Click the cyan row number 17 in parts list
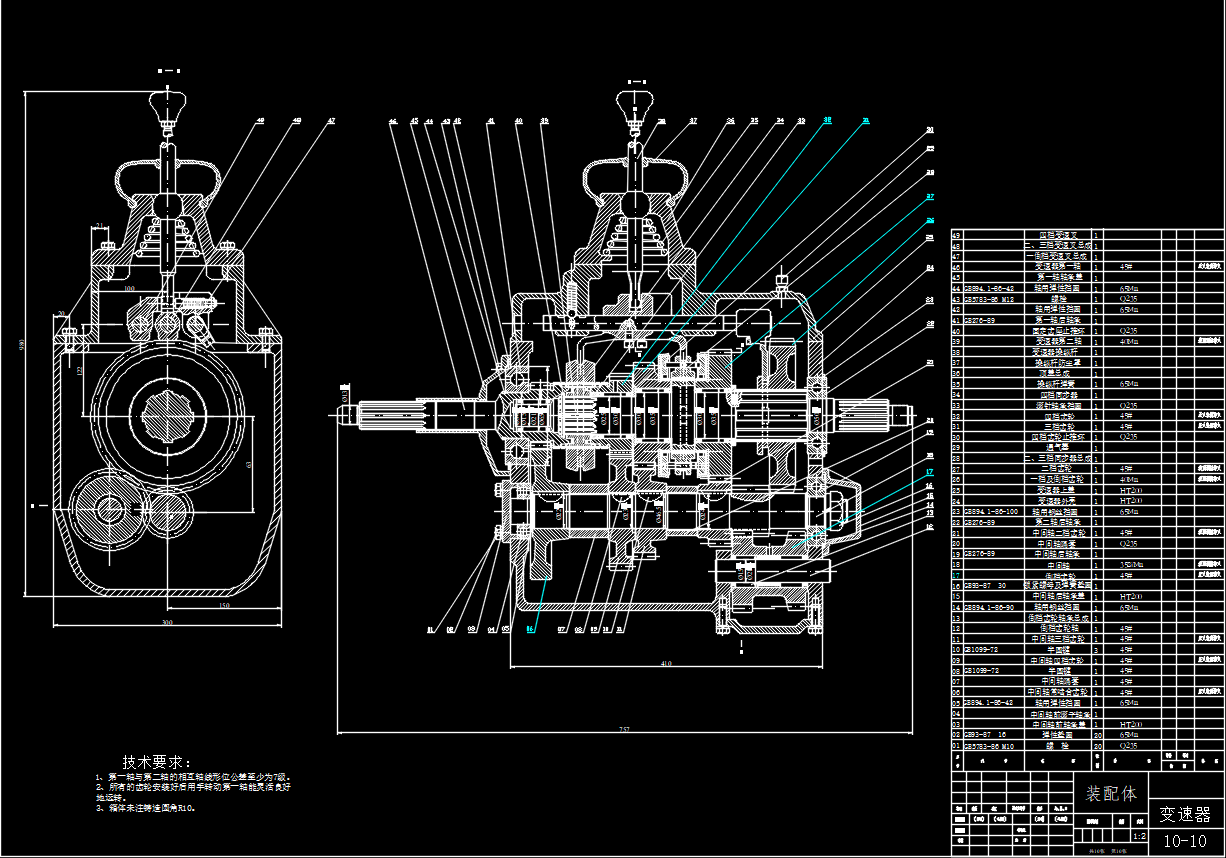 pos(956,575)
